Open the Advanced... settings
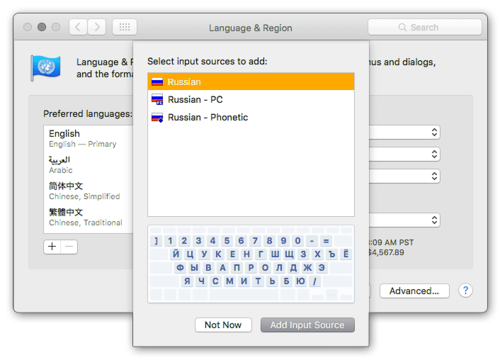Viewport: 500px width, 360px height. (414, 291)
